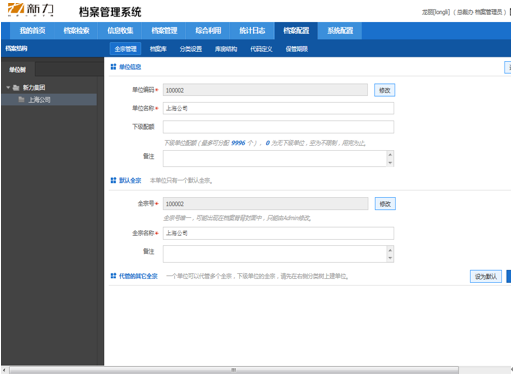Click the second 备注 textarea down arrow
The image size is (513, 375).
pyautogui.click(x=390, y=258)
